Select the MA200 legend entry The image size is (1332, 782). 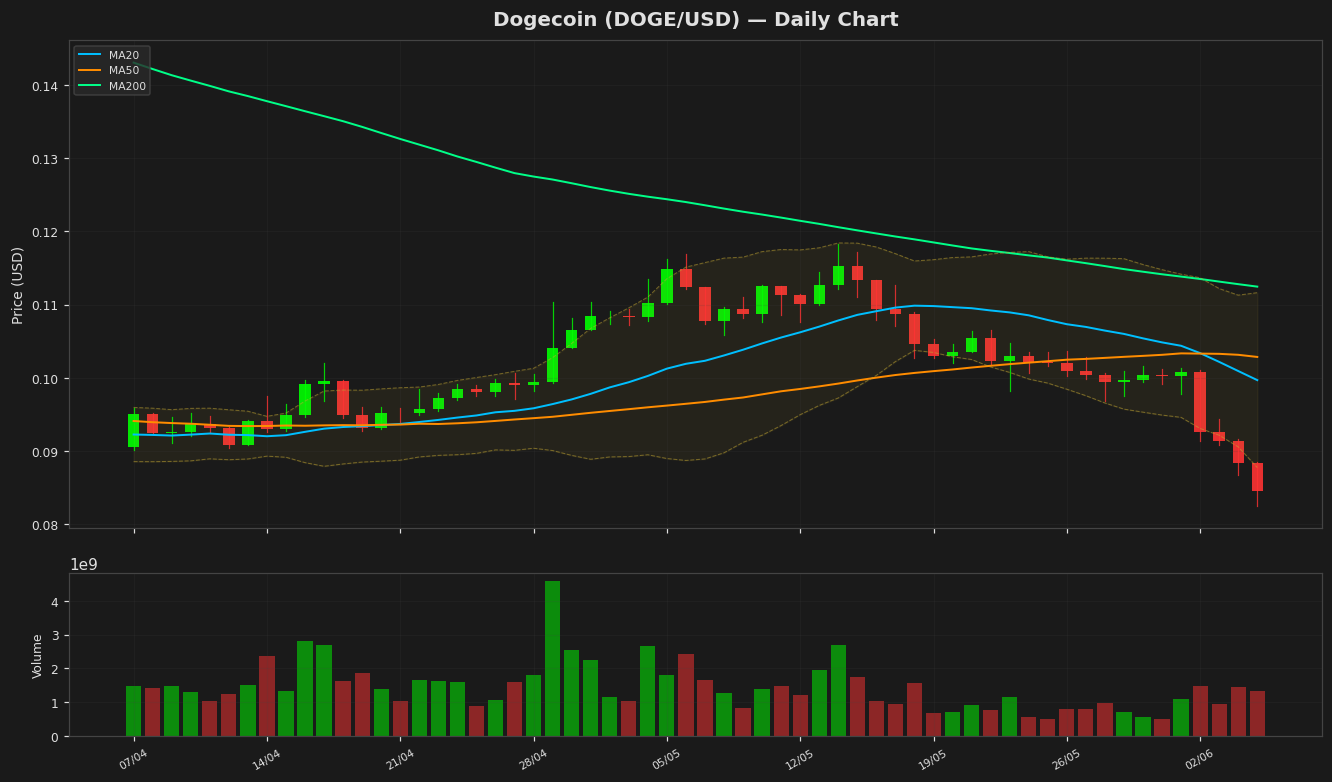click(x=113, y=87)
